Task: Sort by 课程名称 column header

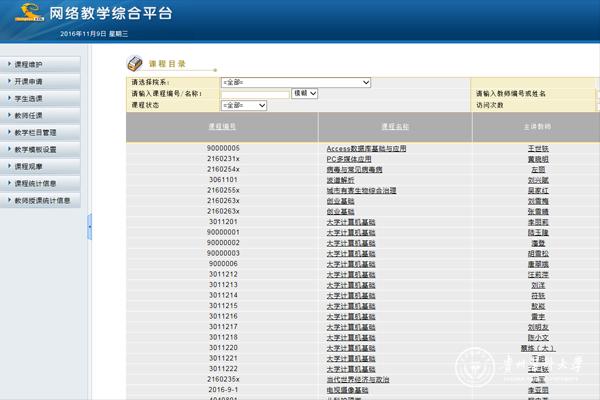Action: (x=395, y=127)
